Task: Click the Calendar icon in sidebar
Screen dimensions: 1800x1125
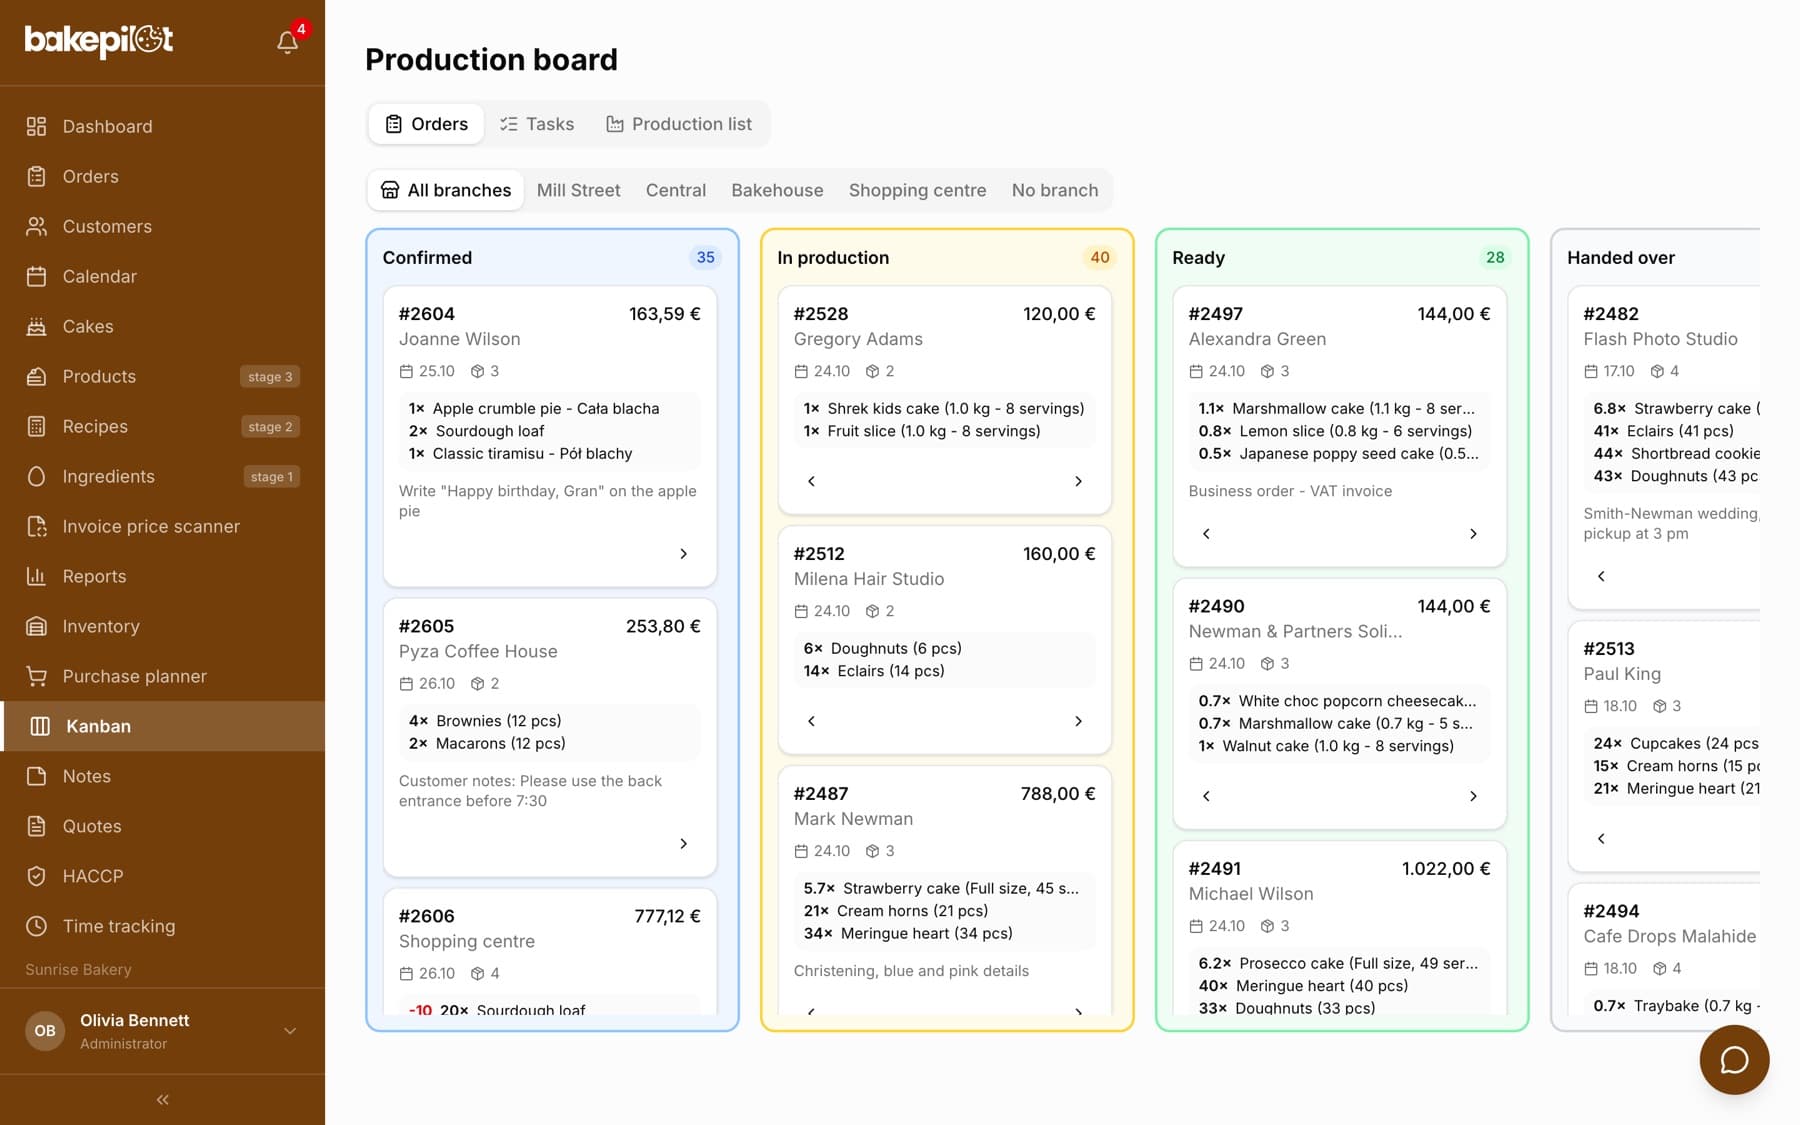Action: coord(37,276)
